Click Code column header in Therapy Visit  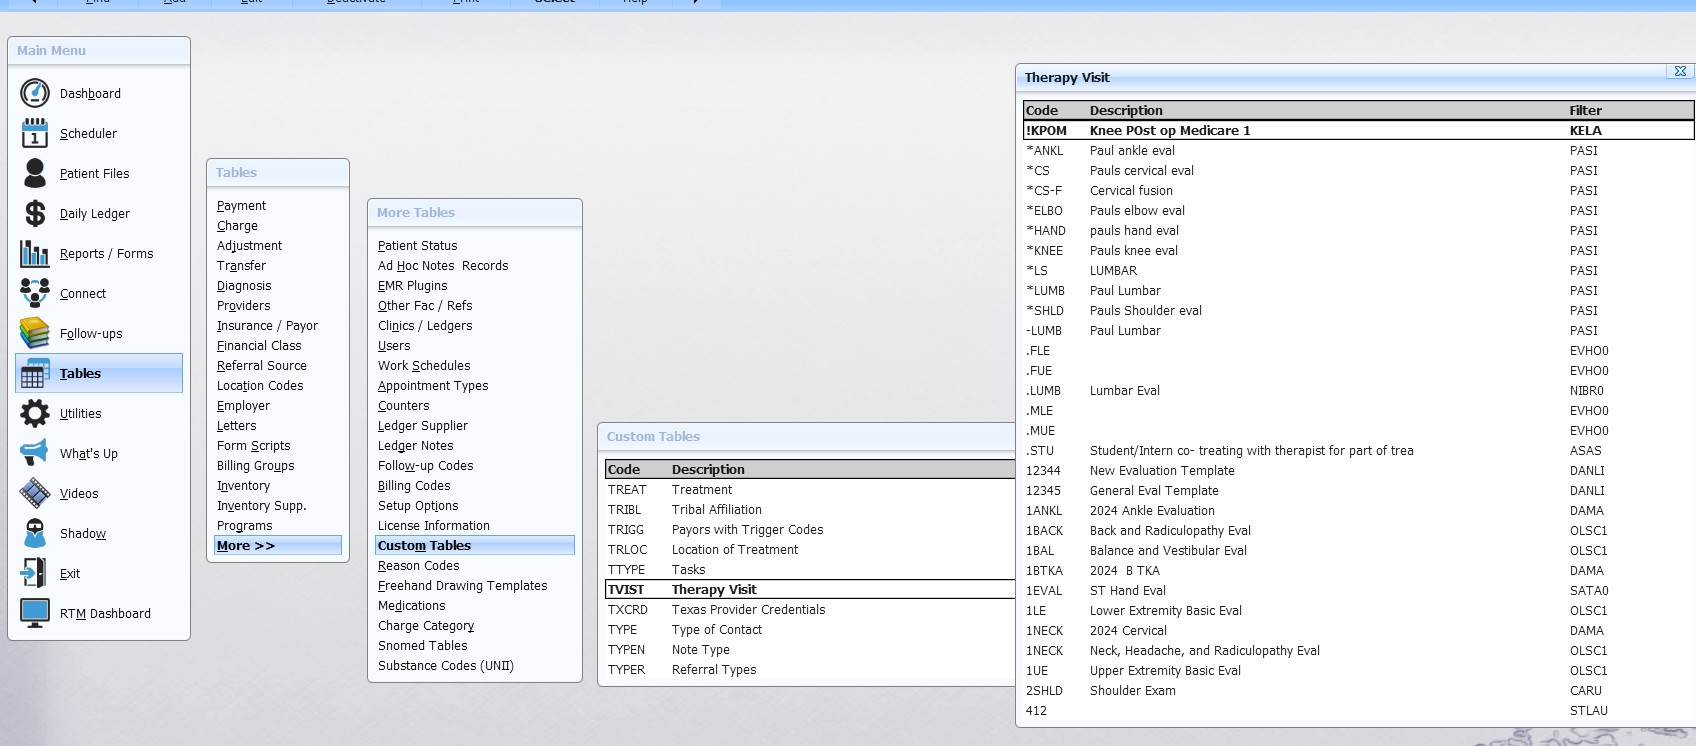(x=1041, y=110)
